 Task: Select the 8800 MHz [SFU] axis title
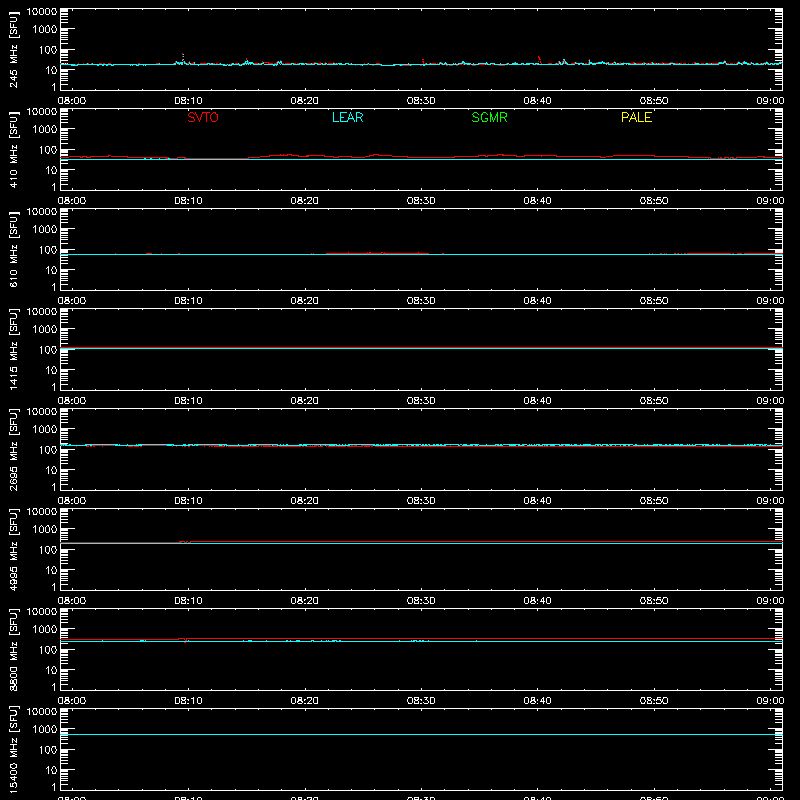coord(13,649)
